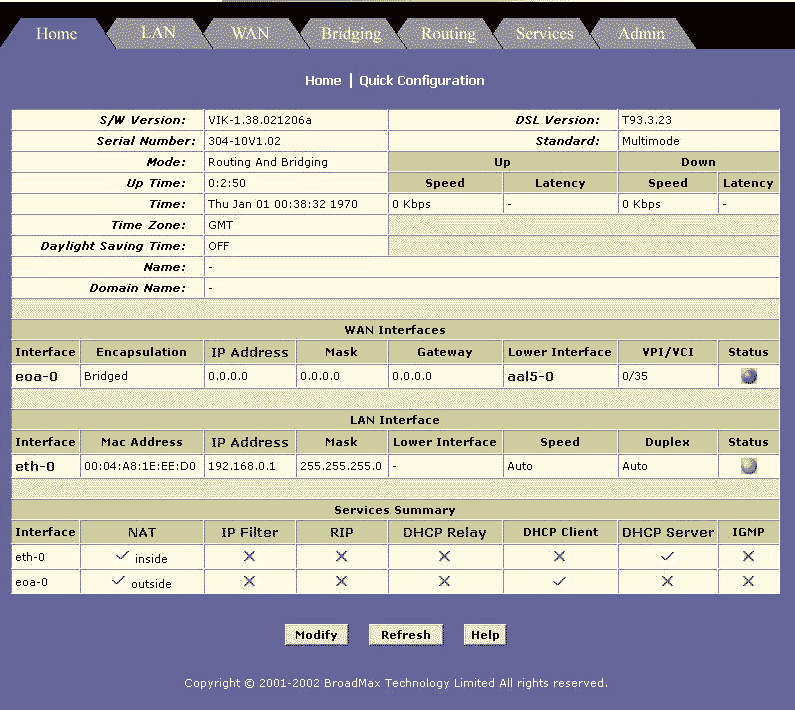Image resolution: width=795 pixels, height=710 pixels.
Task: Click the DHCP Server cross for eoa-0
Action: tap(667, 581)
